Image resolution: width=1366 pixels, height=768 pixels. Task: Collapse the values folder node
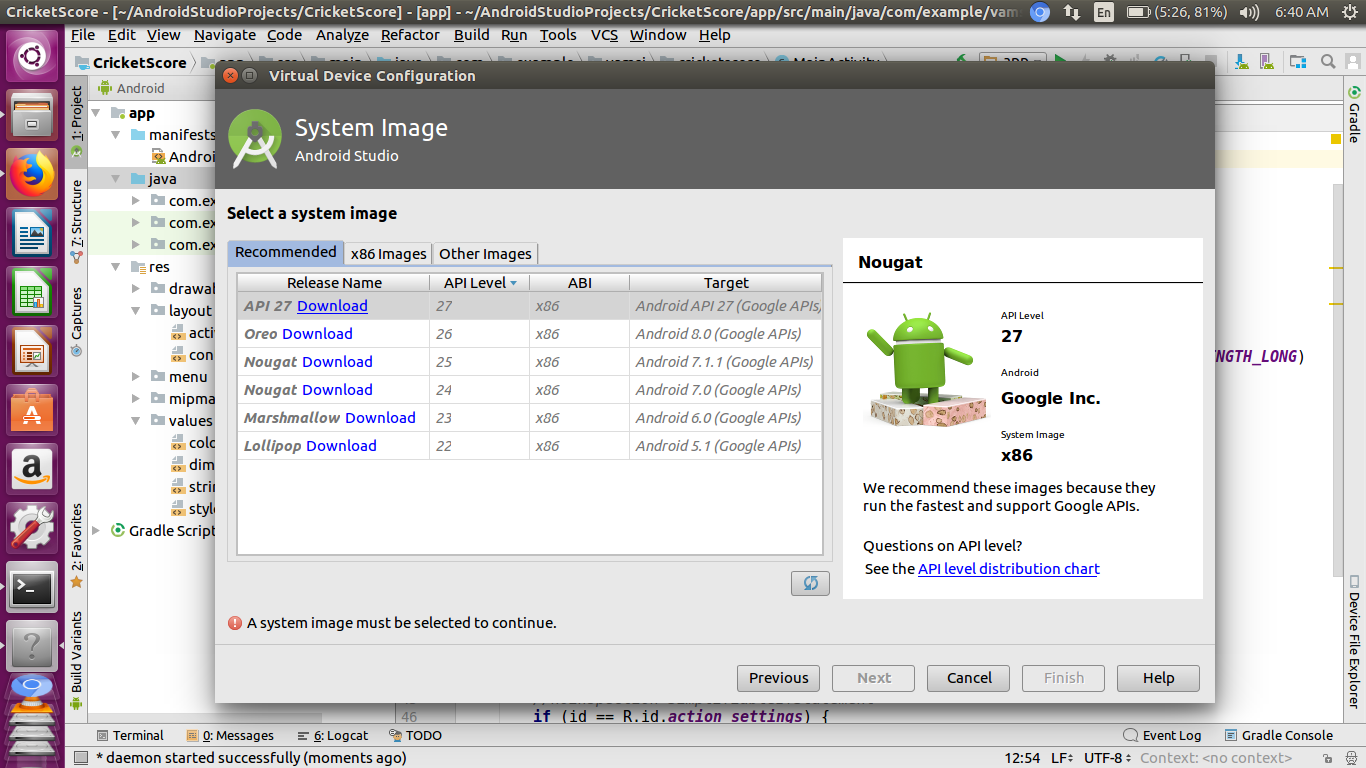(136, 421)
